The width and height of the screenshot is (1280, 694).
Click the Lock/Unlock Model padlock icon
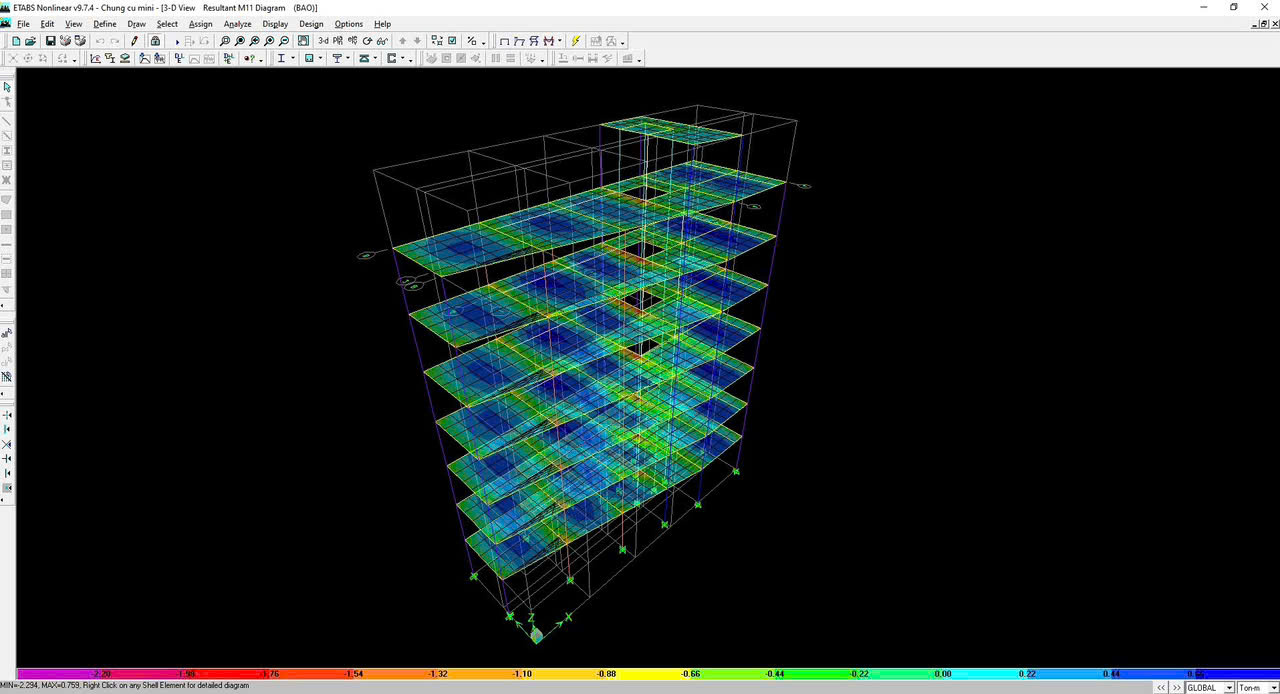[x=155, y=41]
